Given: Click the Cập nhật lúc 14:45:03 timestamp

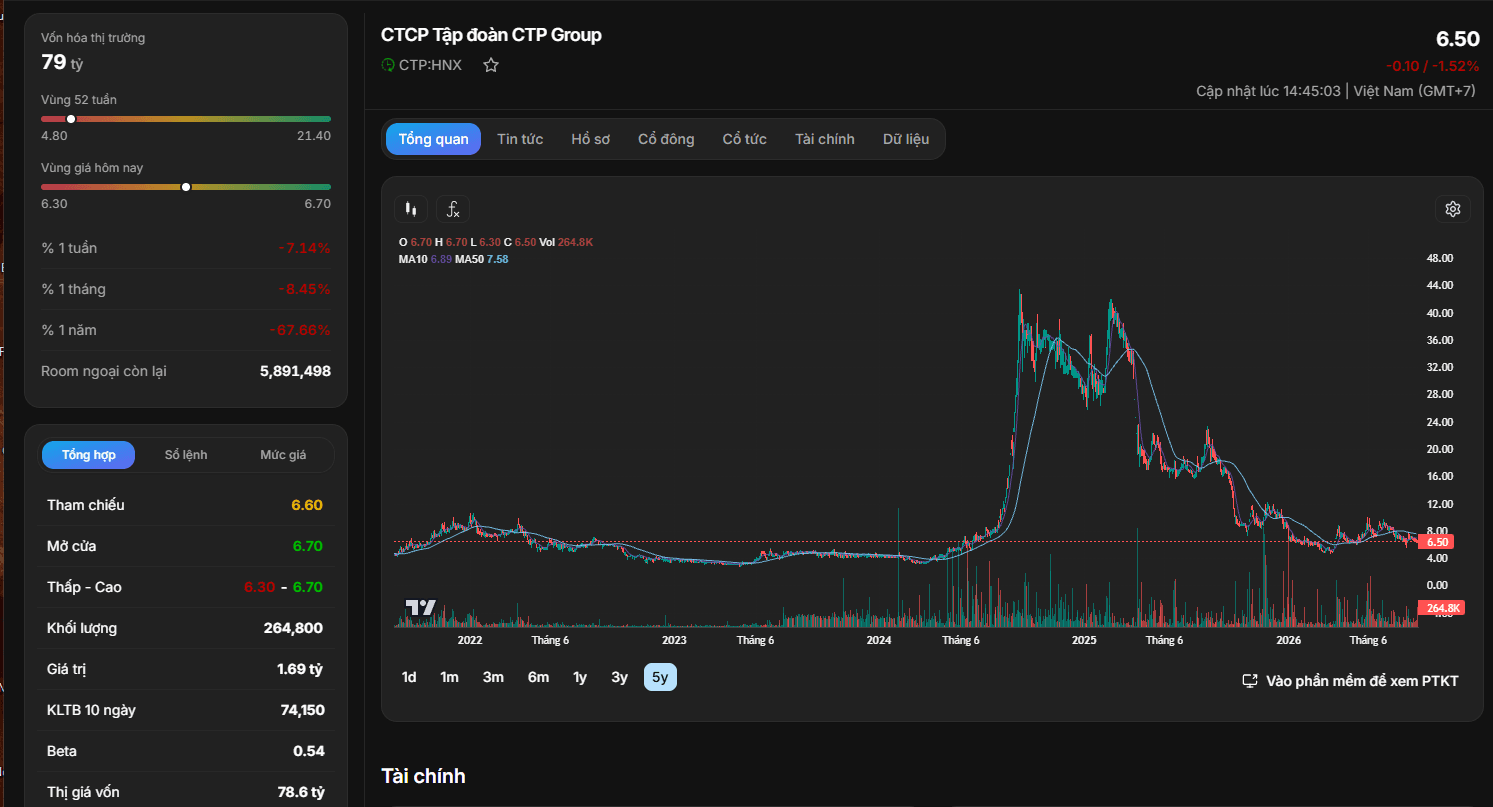Looking at the screenshot, I should (x=1268, y=91).
